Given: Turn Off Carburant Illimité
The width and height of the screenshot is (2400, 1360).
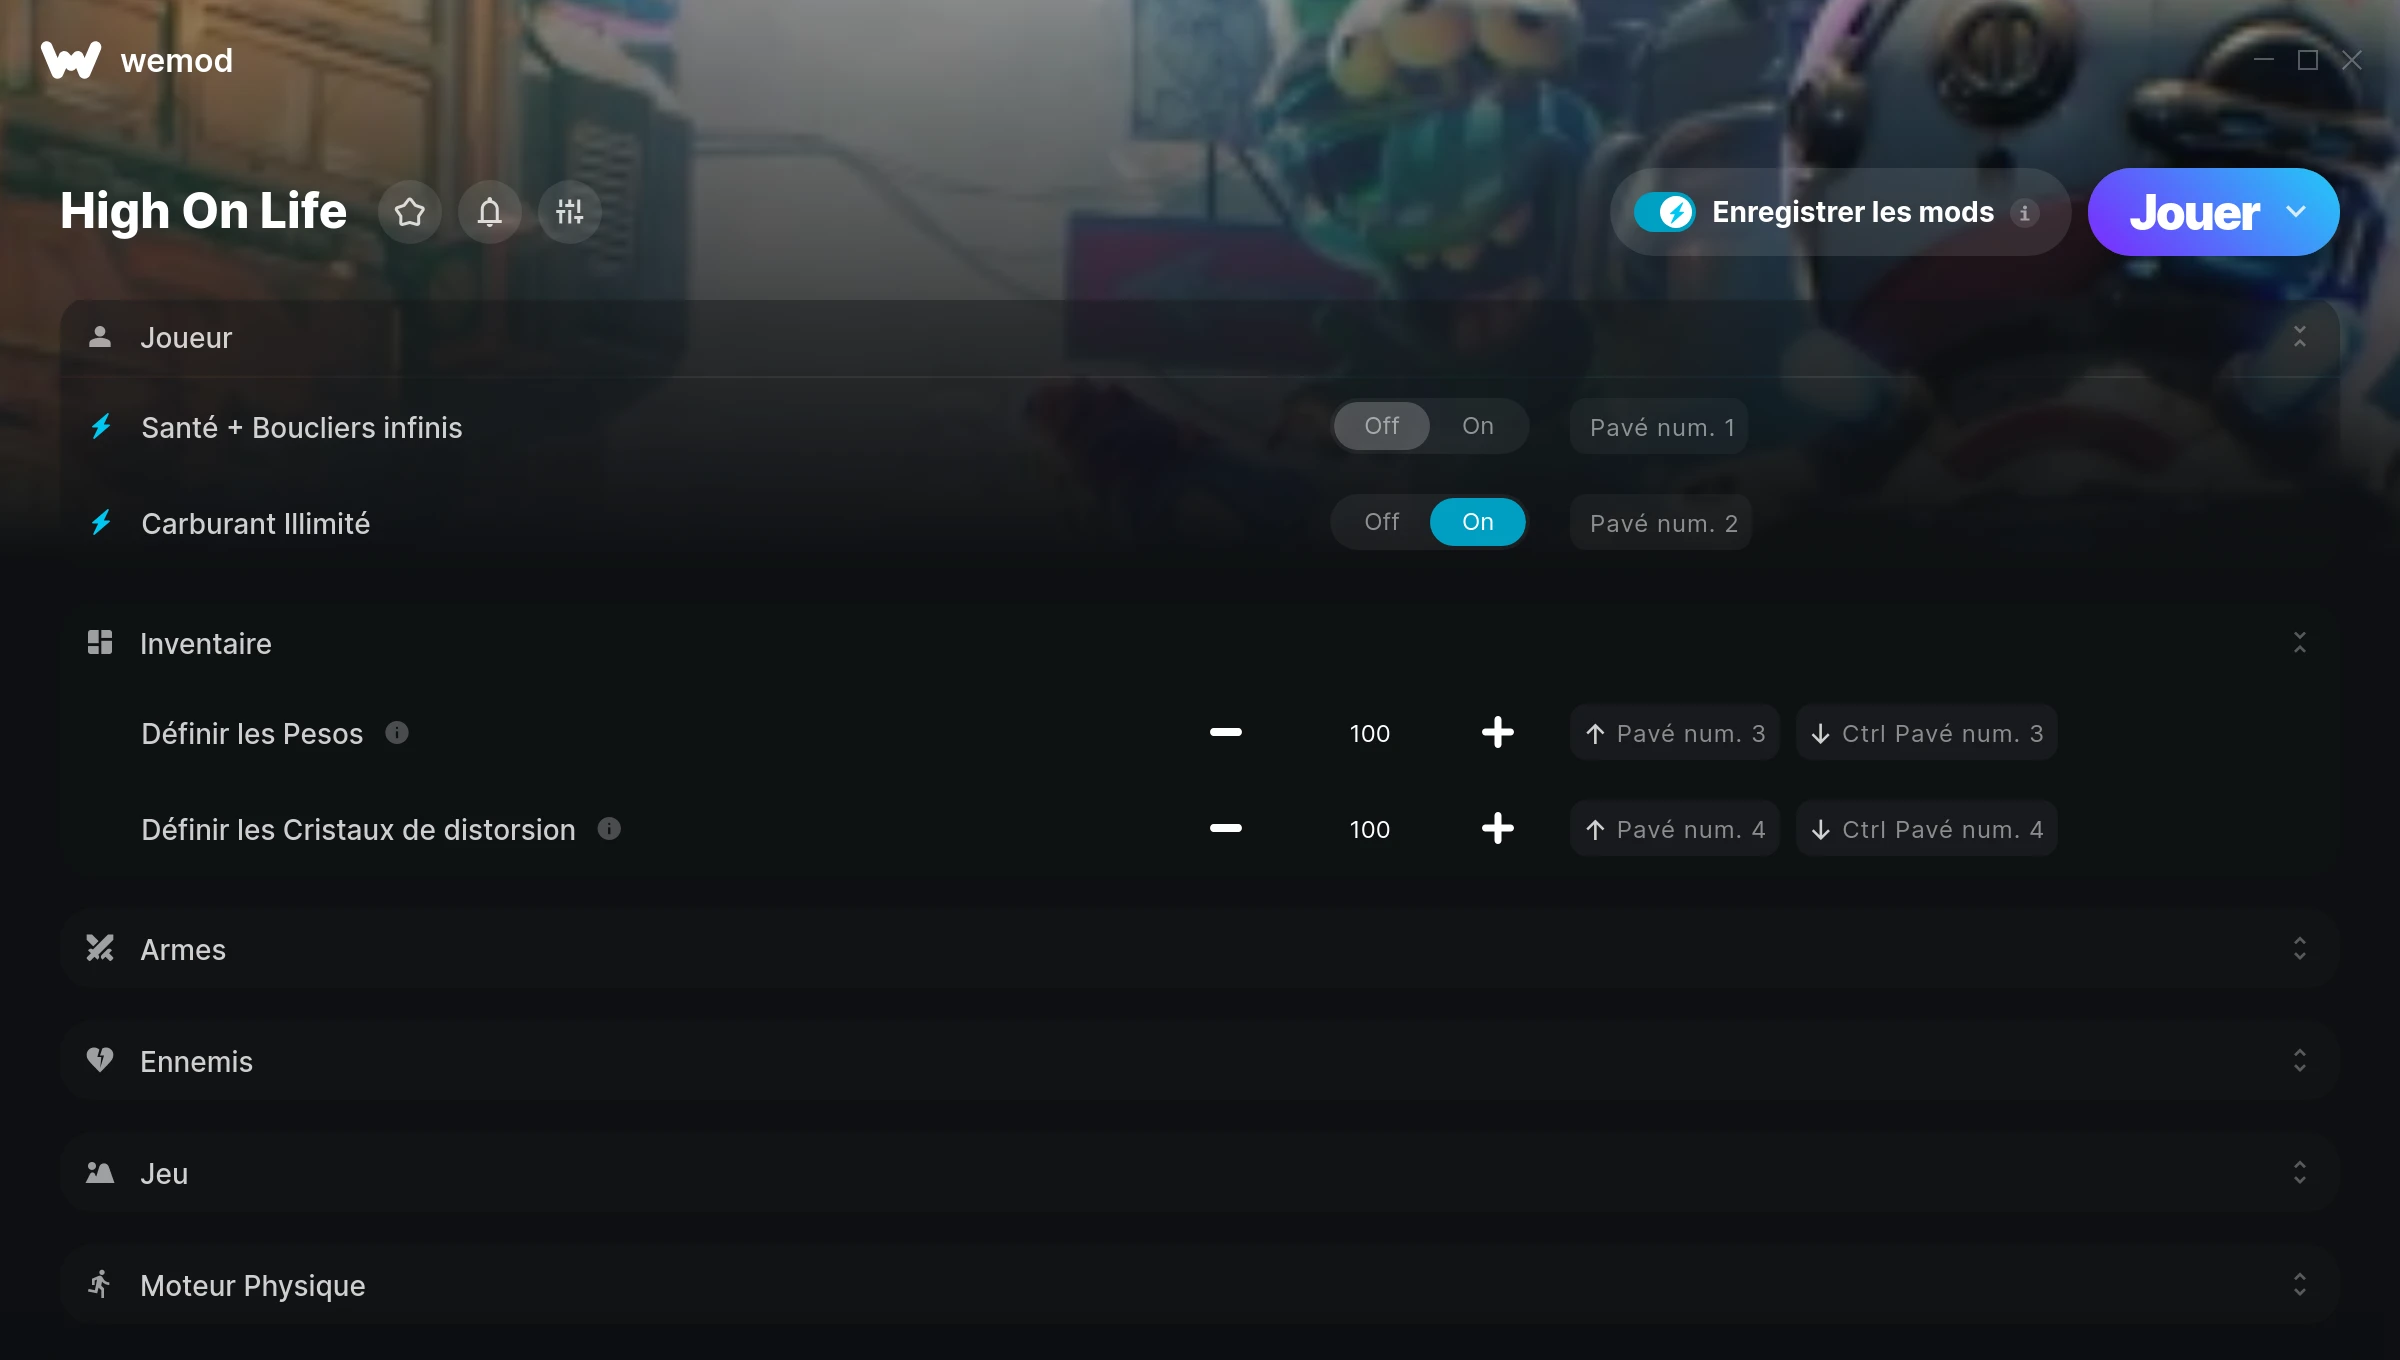Looking at the screenshot, I should point(1381,522).
